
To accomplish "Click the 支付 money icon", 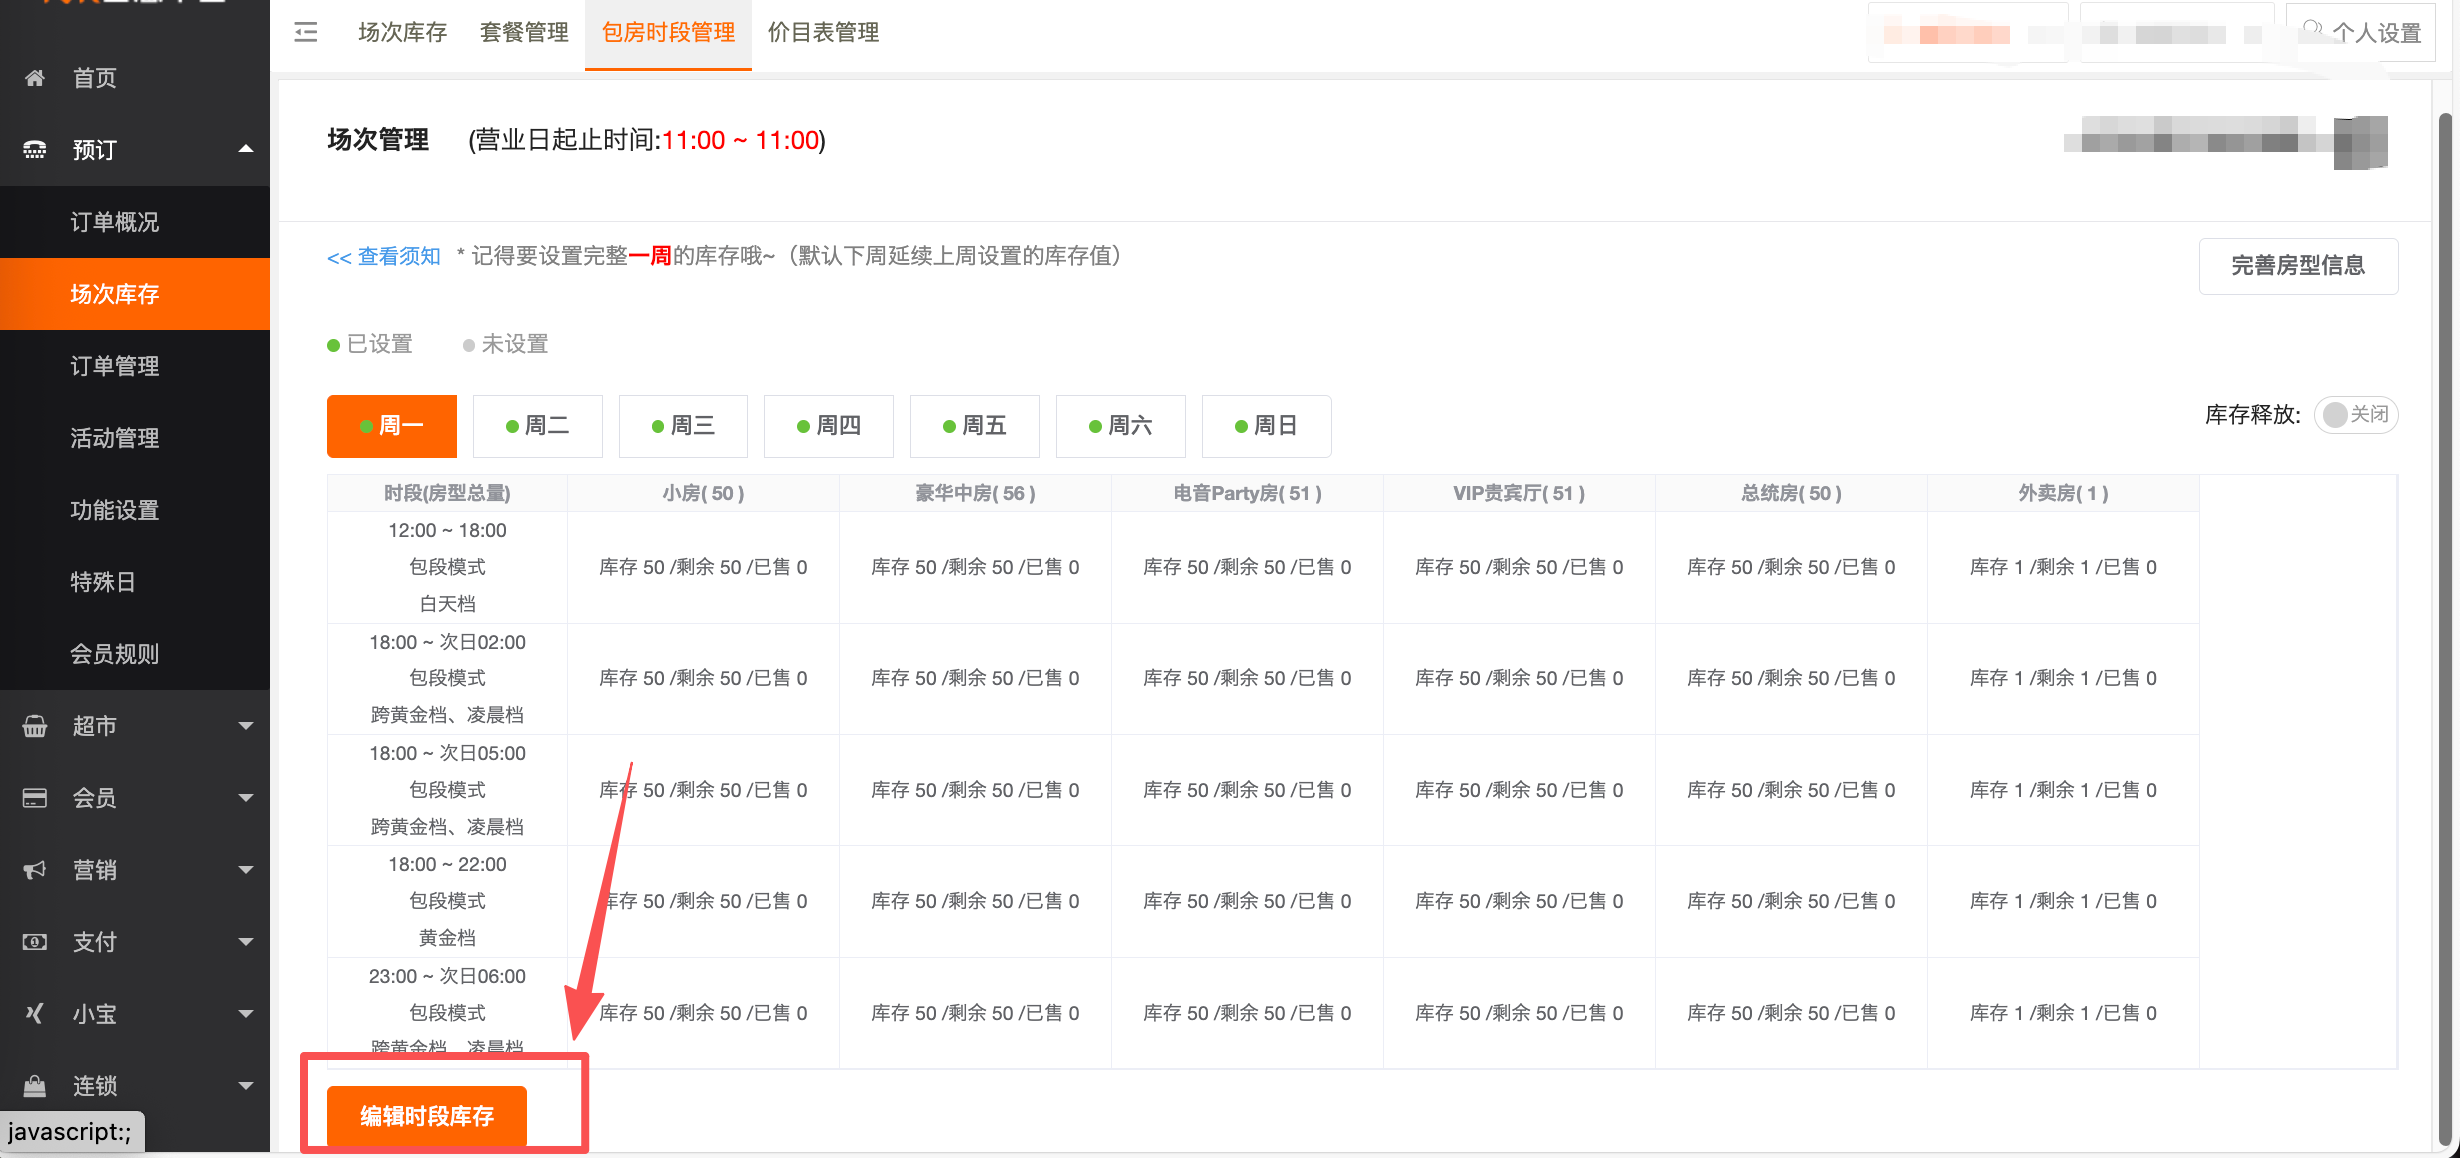I will pos(35,942).
